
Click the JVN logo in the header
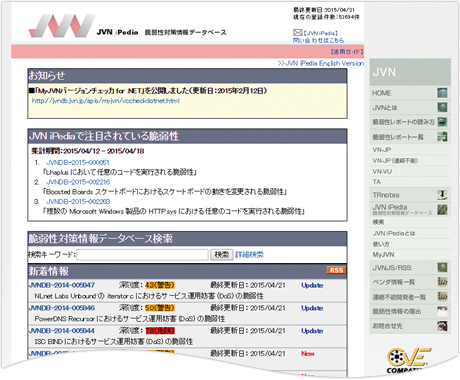point(62,26)
